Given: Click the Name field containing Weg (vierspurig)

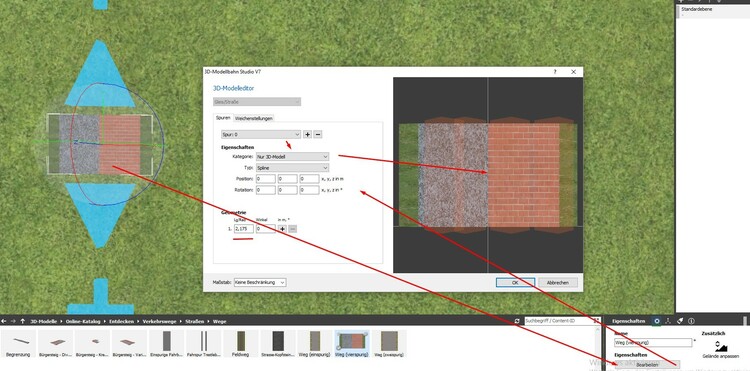Looking at the screenshot, I should pos(653,342).
